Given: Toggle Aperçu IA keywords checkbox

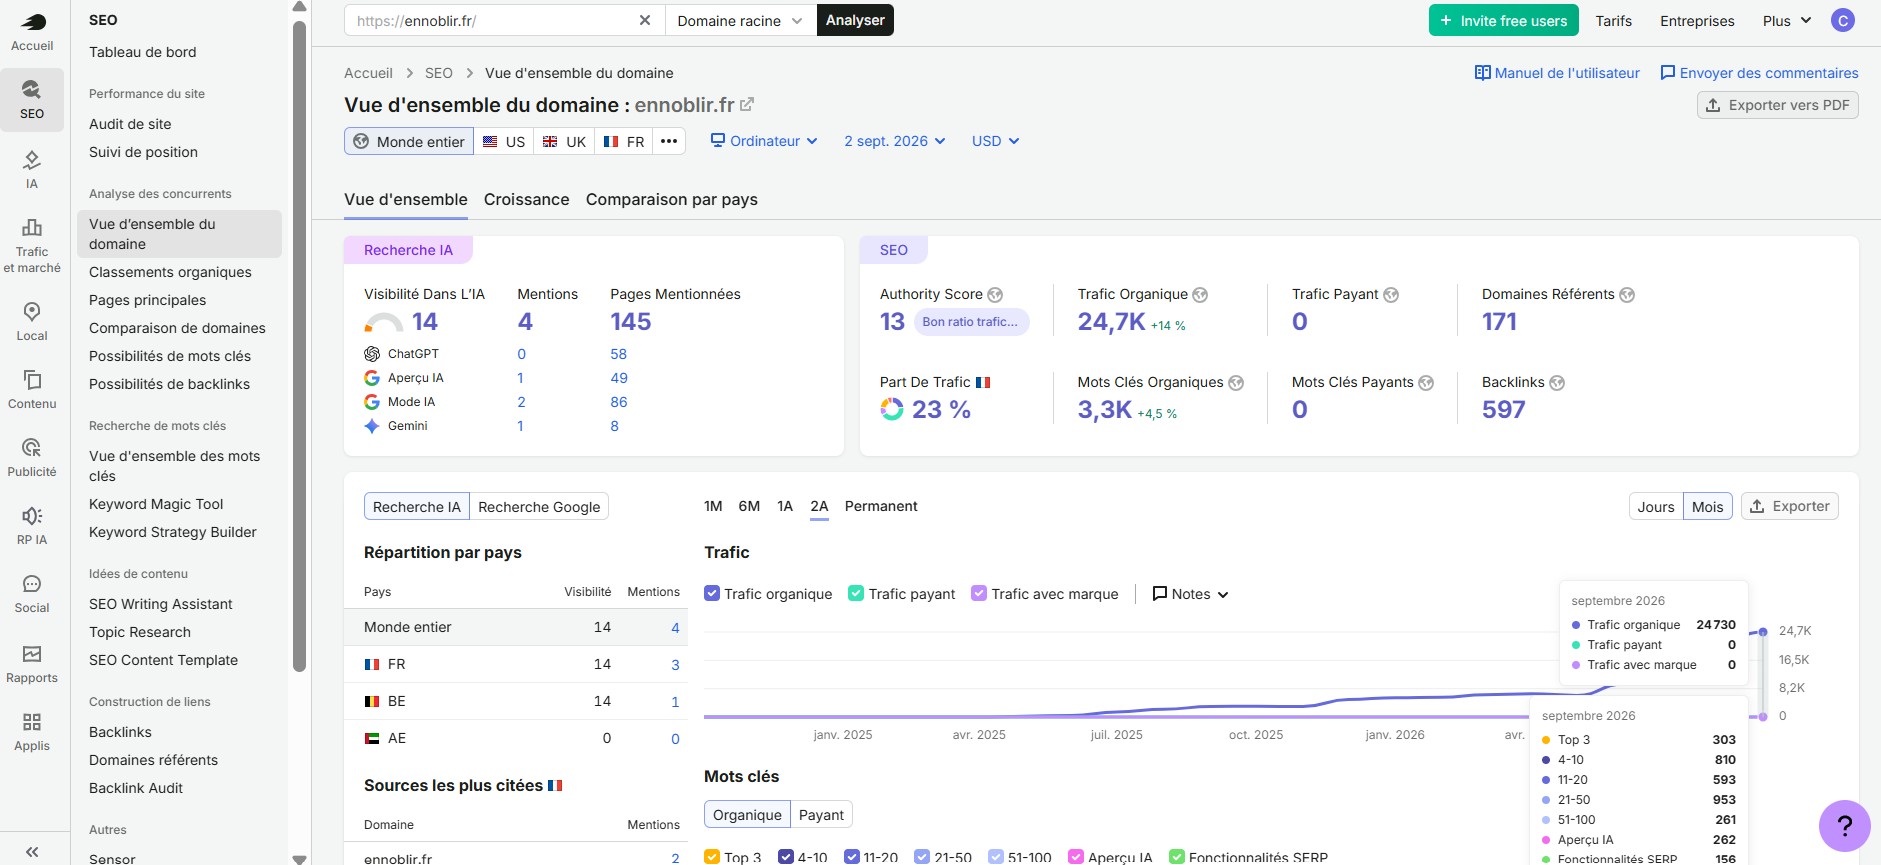Looking at the screenshot, I should coord(1076,857).
